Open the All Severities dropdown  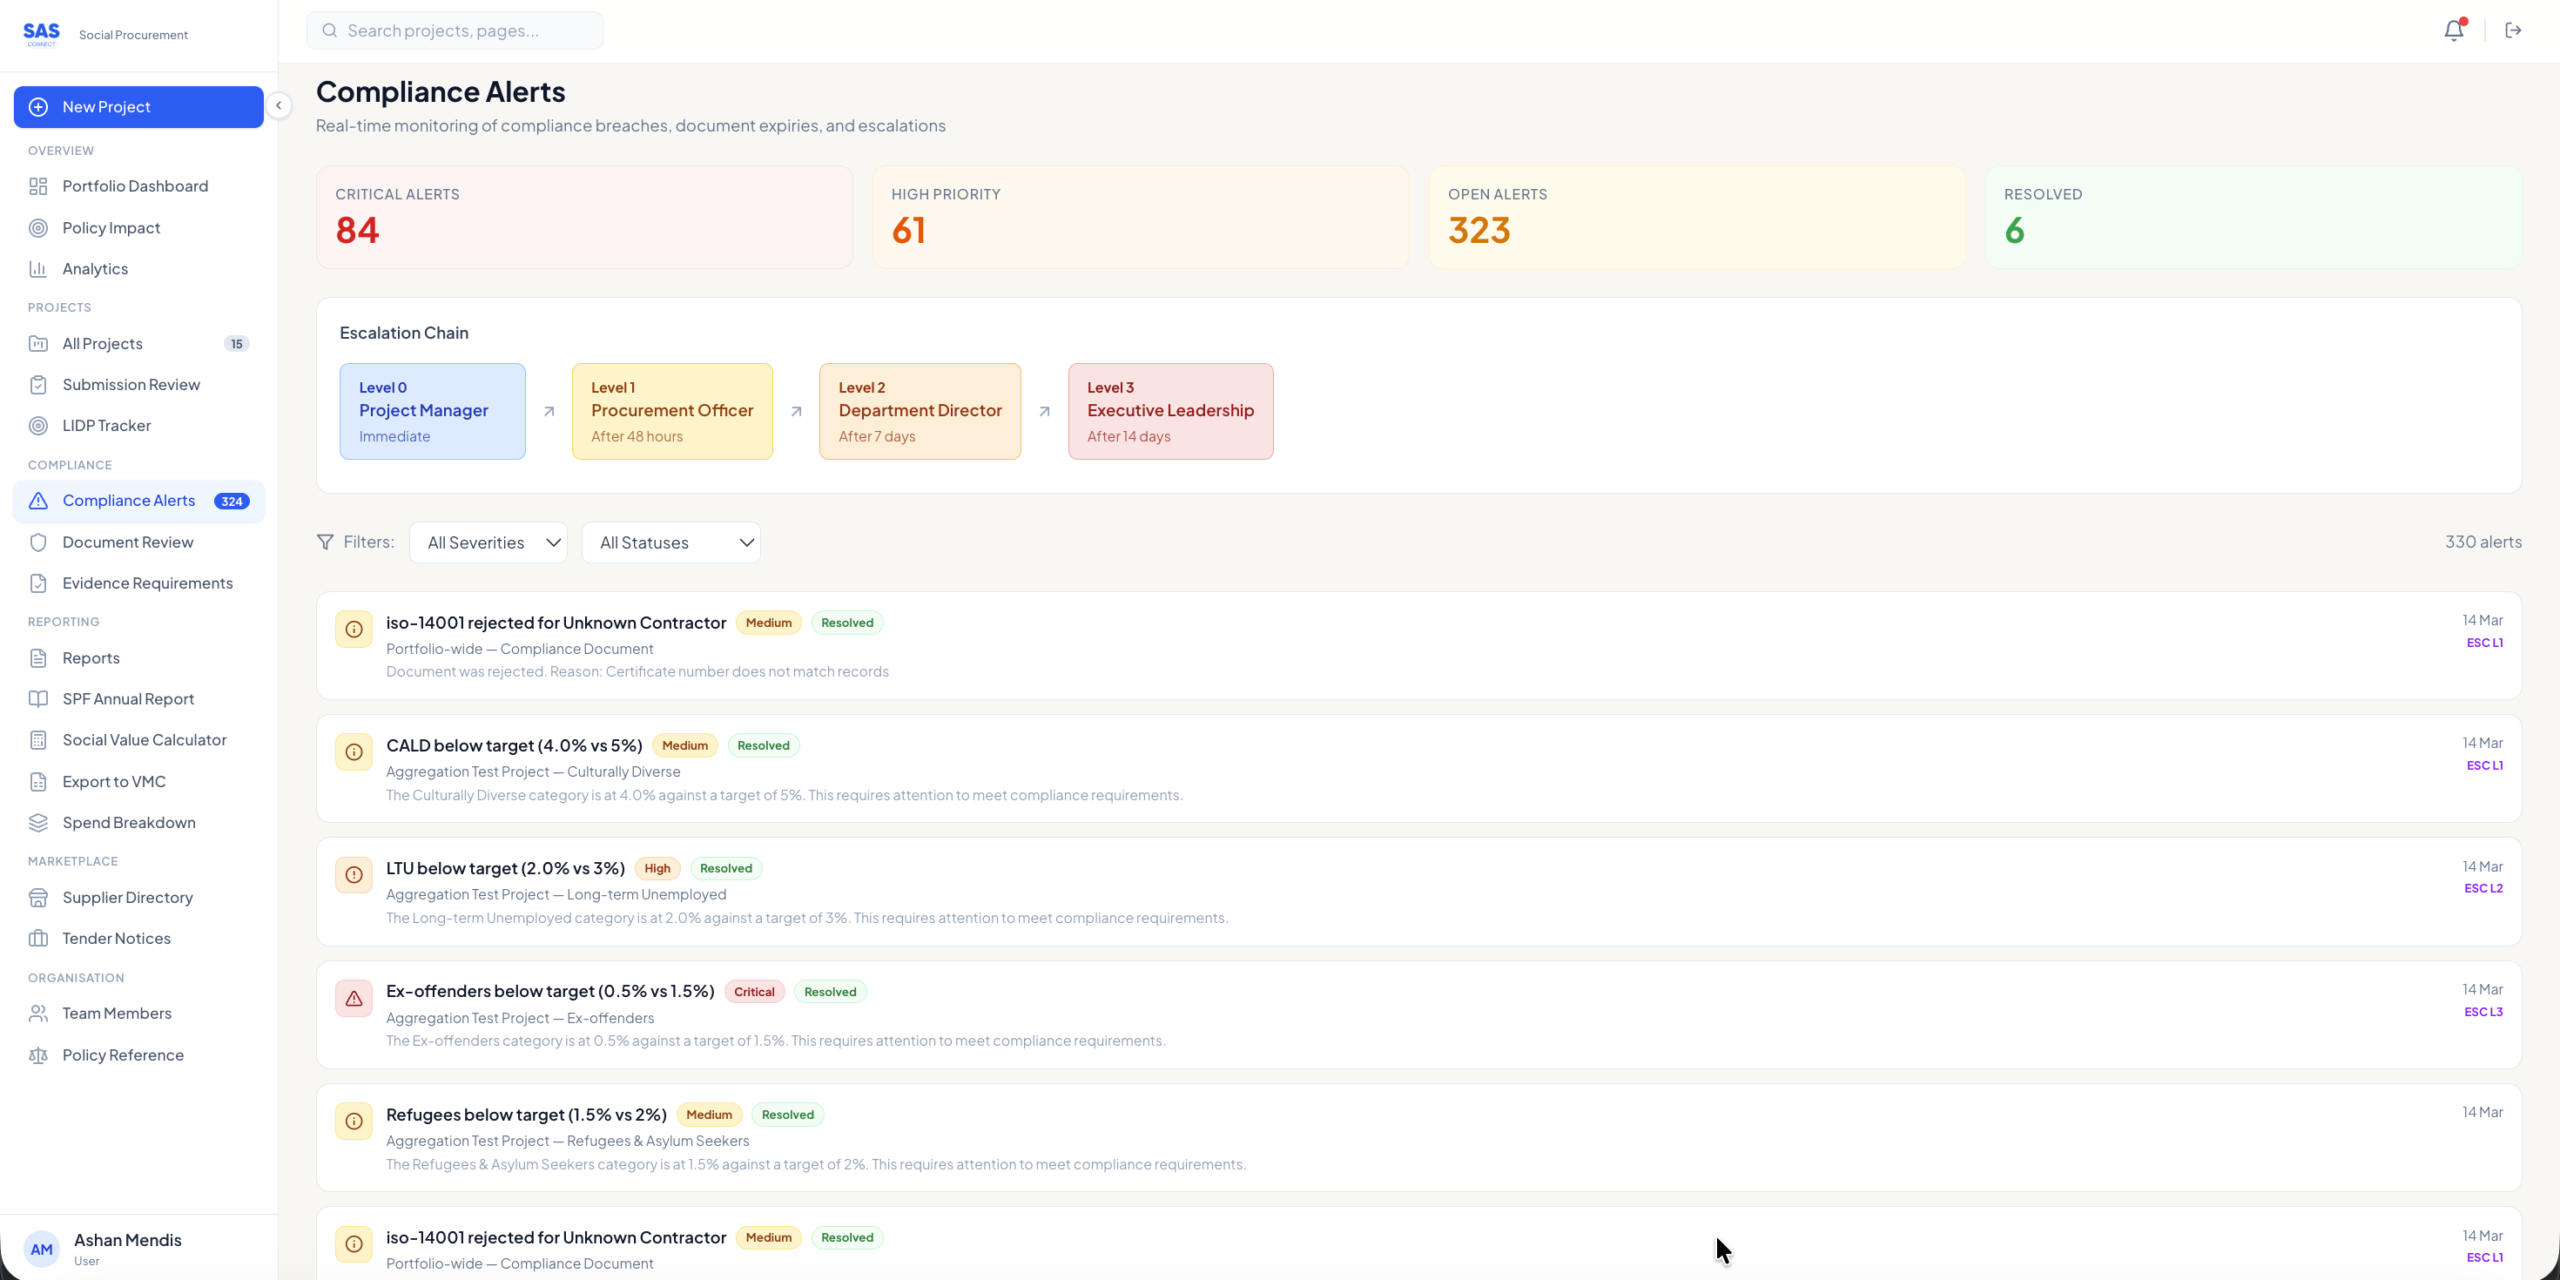pos(488,542)
